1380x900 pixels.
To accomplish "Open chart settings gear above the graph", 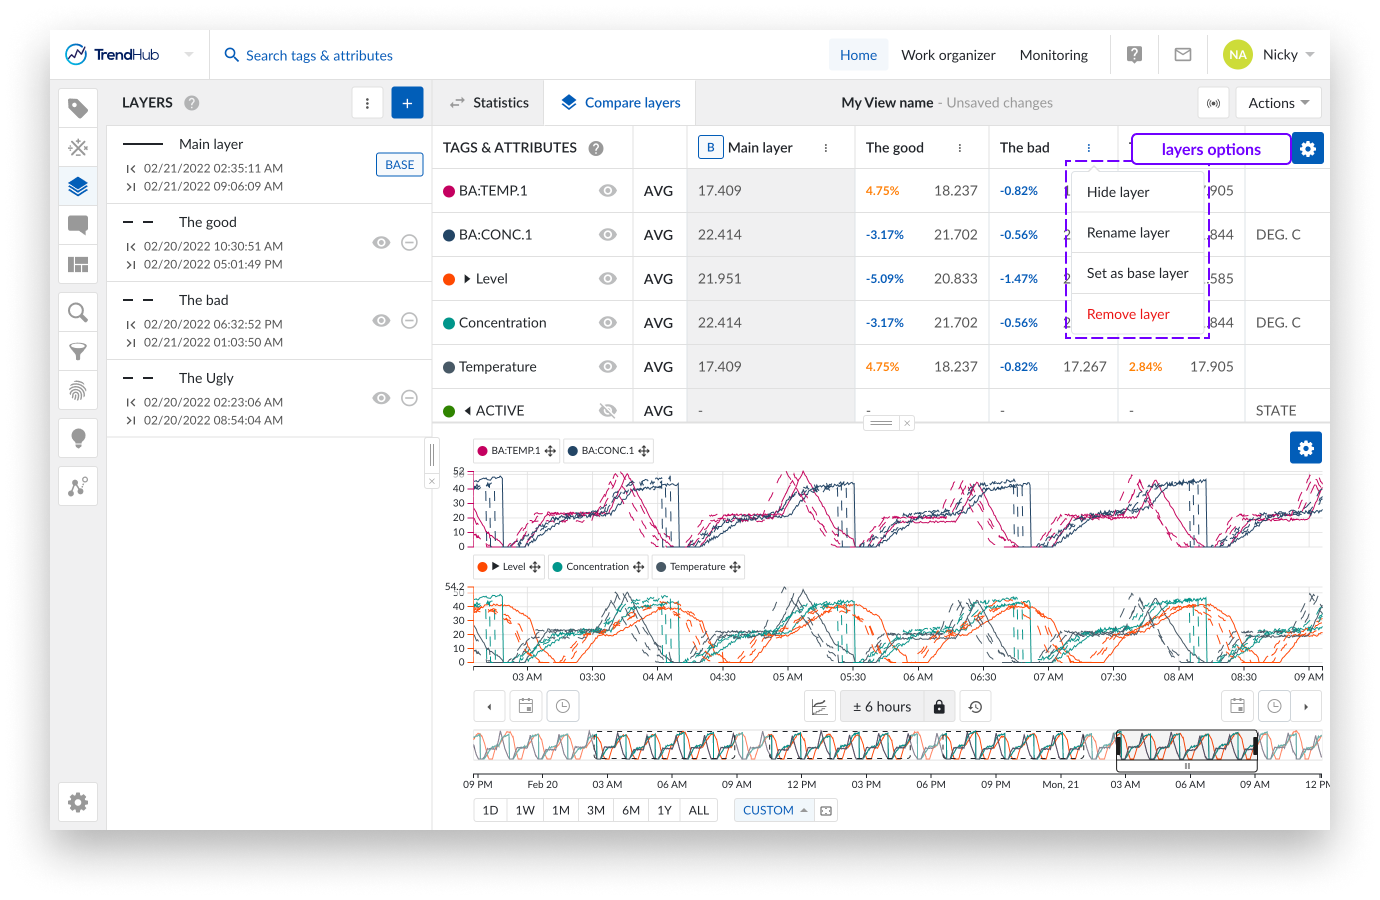I will (x=1305, y=448).
